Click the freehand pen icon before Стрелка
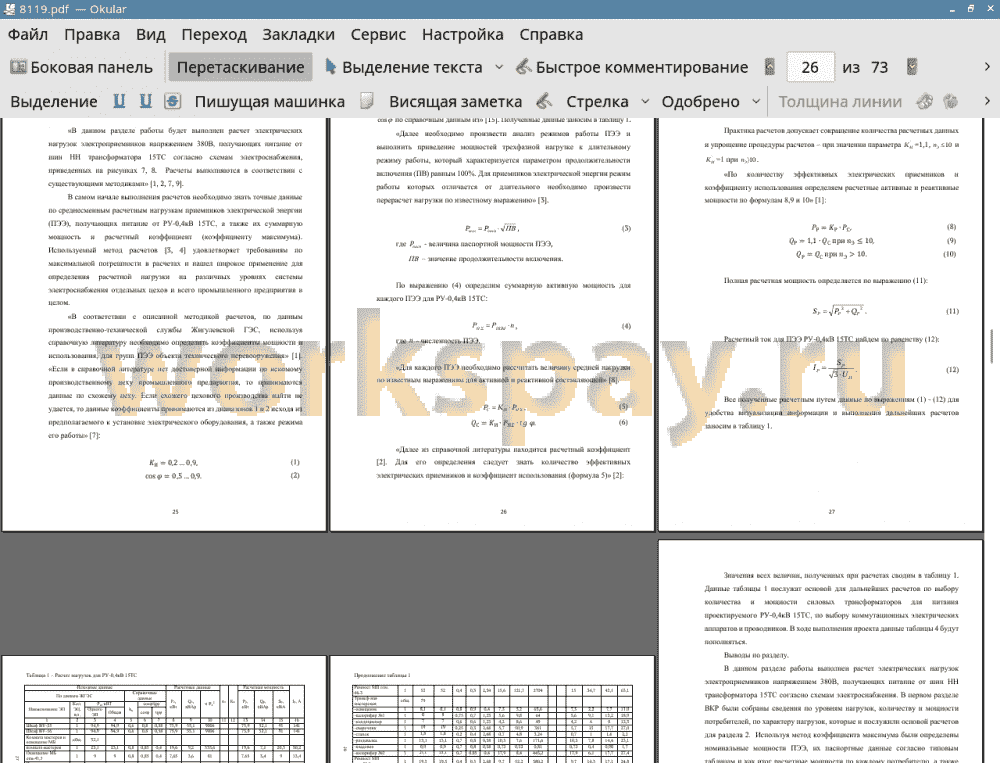This screenshot has width=1000, height=763. [544, 101]
